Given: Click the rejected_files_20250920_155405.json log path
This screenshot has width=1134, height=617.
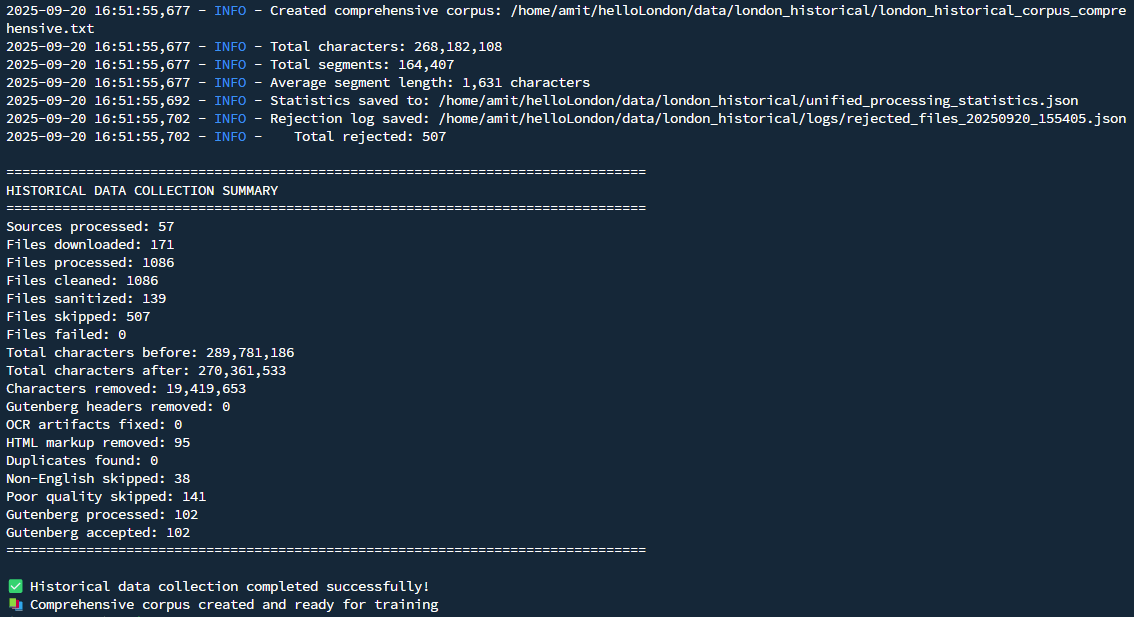Looking at the screenshot, I should click(x=782, y=119).
